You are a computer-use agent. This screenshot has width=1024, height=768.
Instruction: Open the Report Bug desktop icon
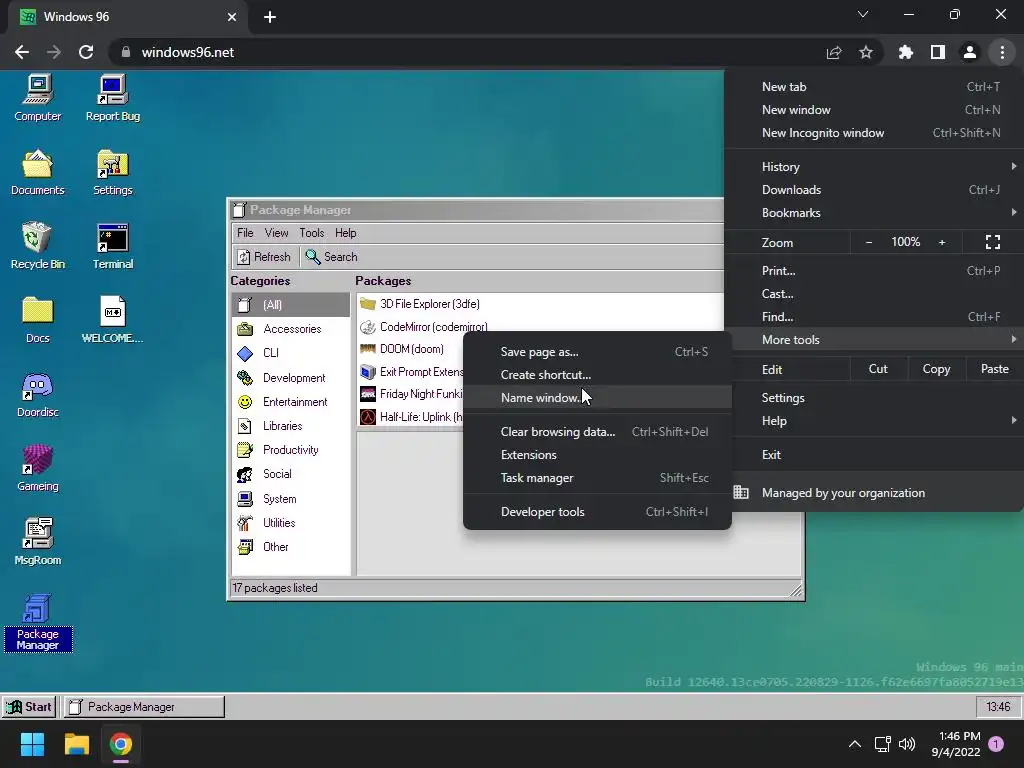point(112,98)
